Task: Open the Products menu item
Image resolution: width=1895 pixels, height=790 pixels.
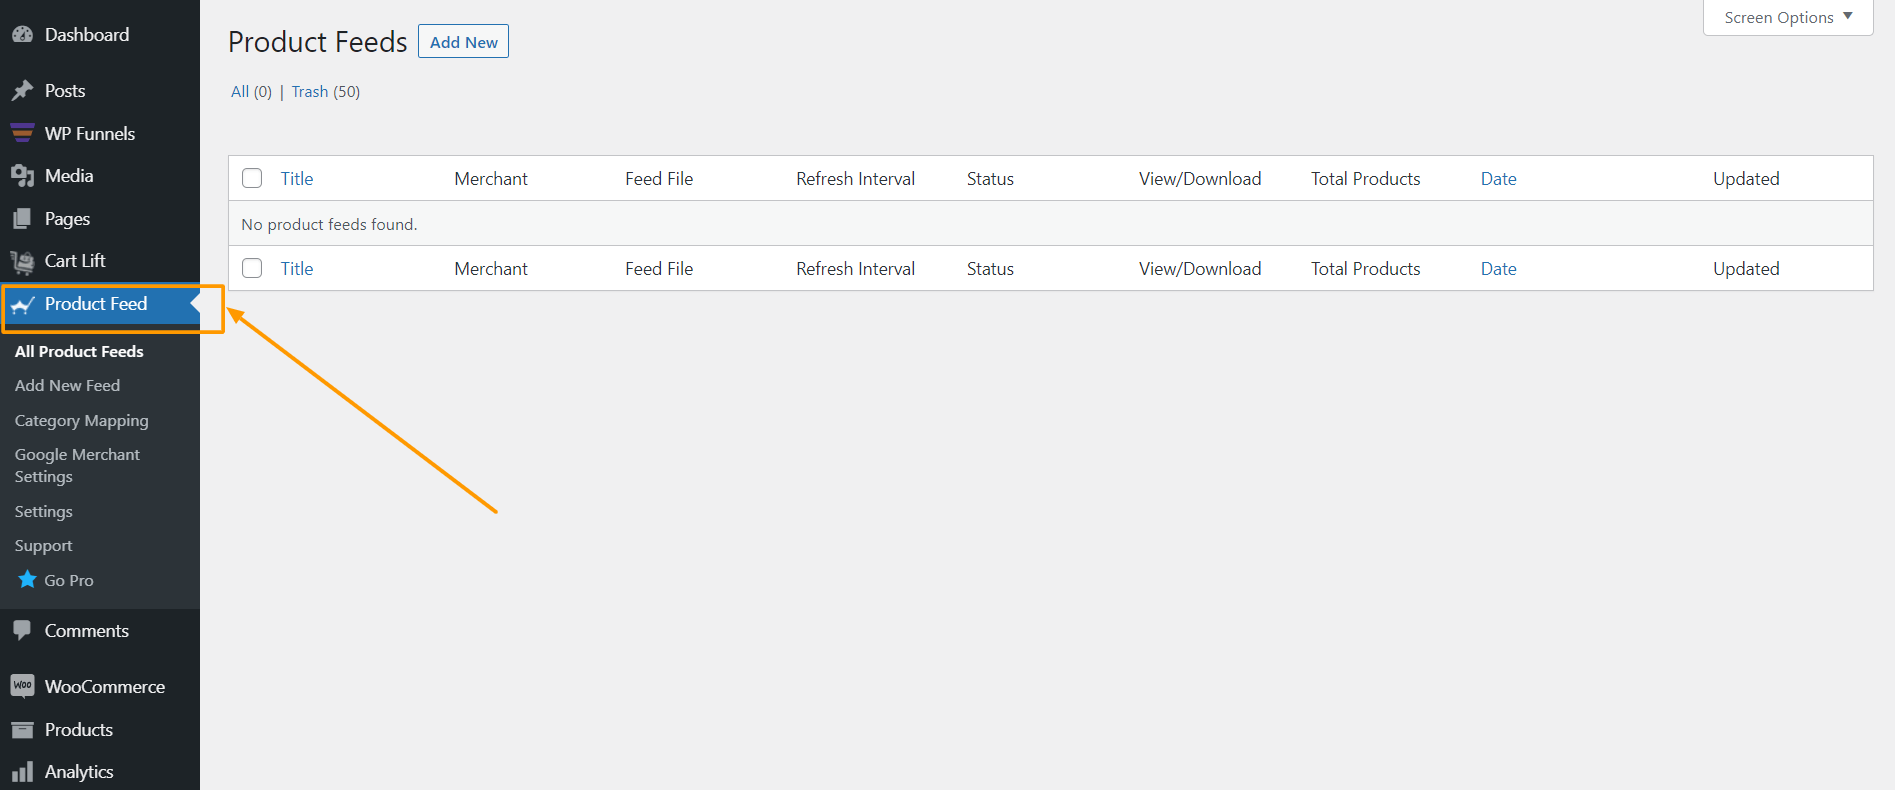Action: click(79, 730)
